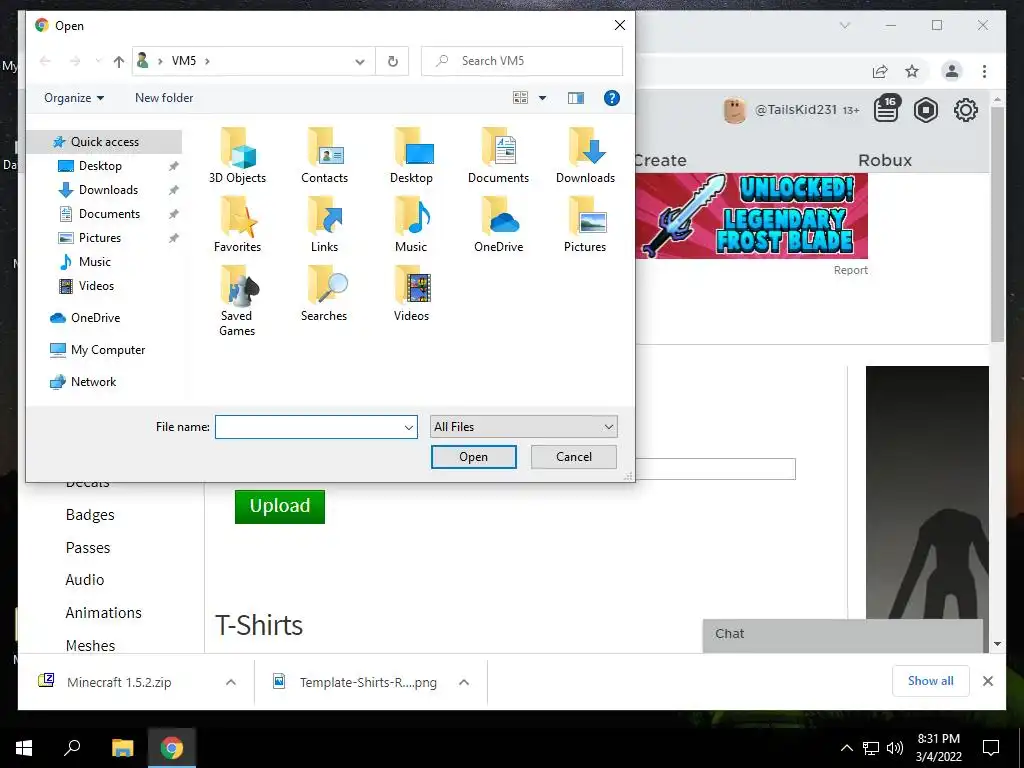Screen dimensions: 1024x768
Task: Select Desktop in navigation pane
Action: click(x=100, y=166)
